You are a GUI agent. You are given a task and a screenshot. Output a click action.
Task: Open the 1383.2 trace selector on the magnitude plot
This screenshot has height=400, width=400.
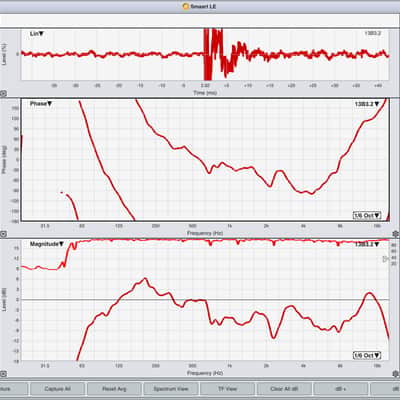coord(367,244)
